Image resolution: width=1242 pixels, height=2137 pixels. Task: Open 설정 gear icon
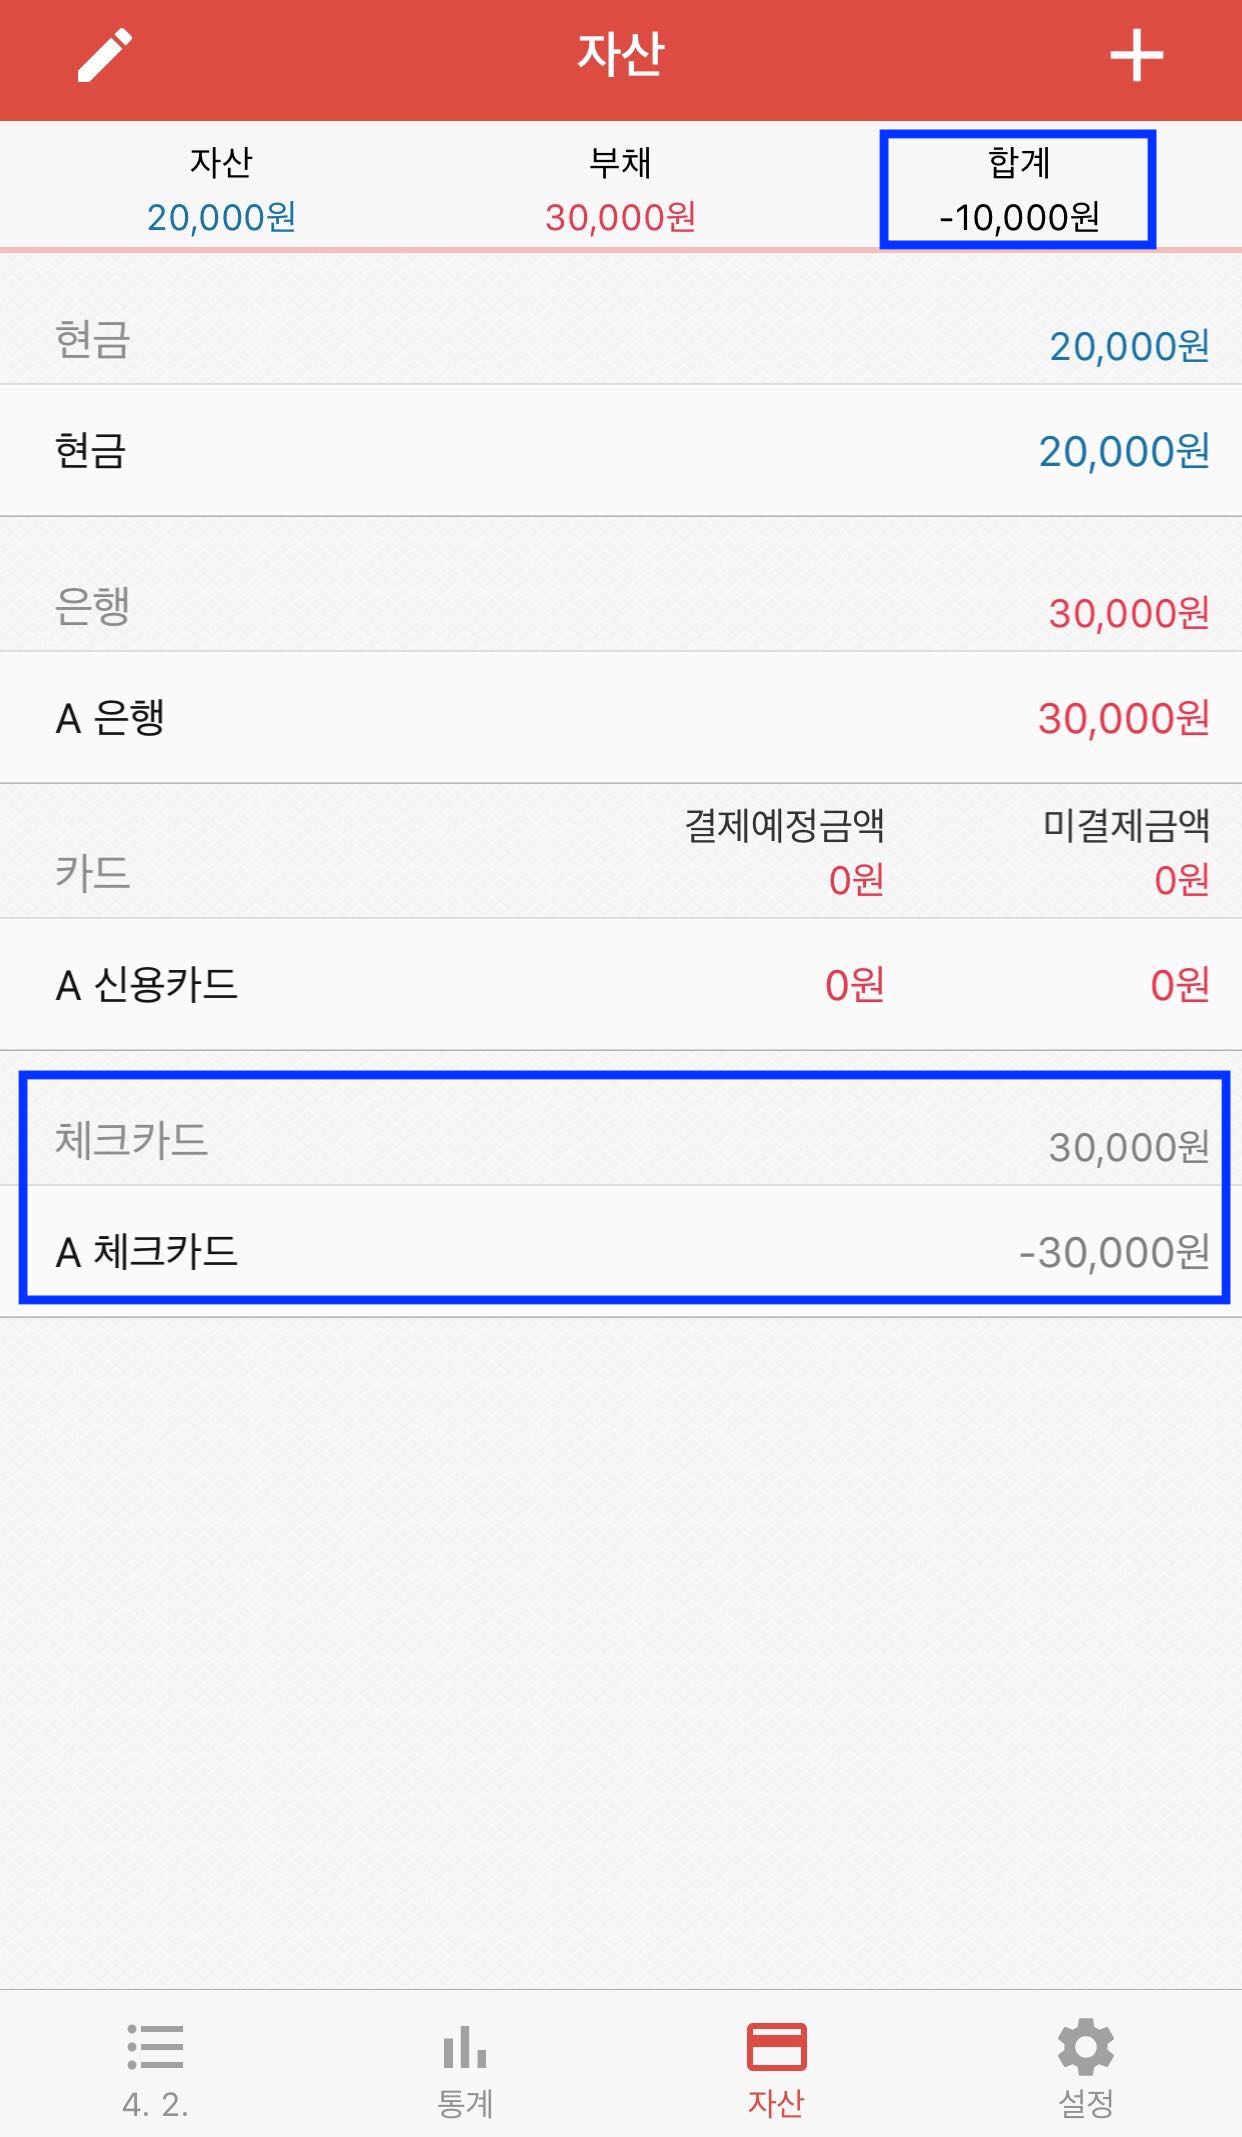click(1086, 2046)
